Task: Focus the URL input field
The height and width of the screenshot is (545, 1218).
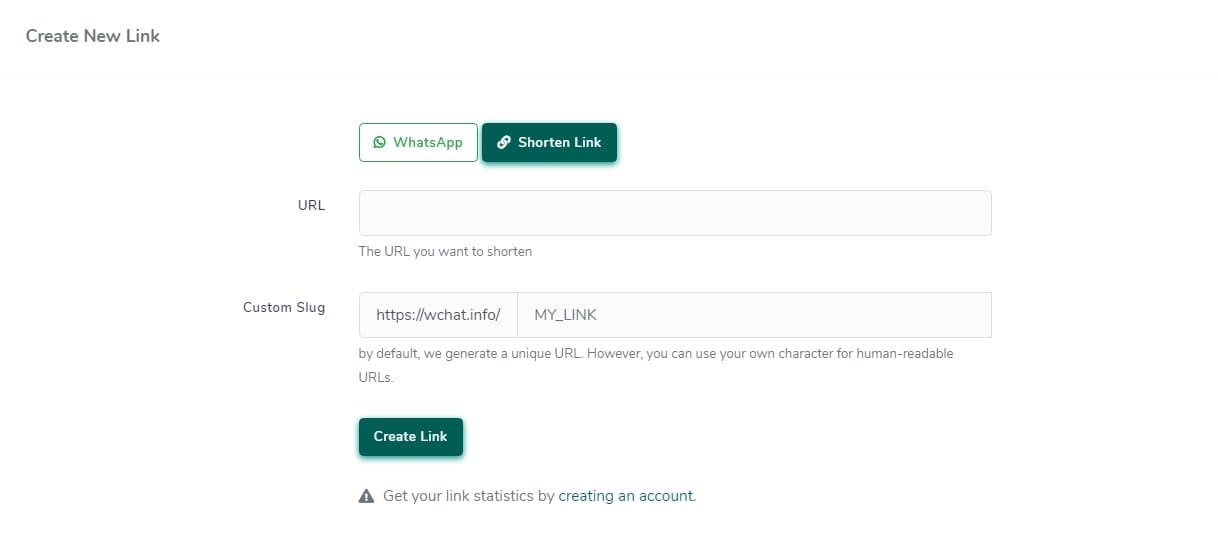Action: click(675, 213)
